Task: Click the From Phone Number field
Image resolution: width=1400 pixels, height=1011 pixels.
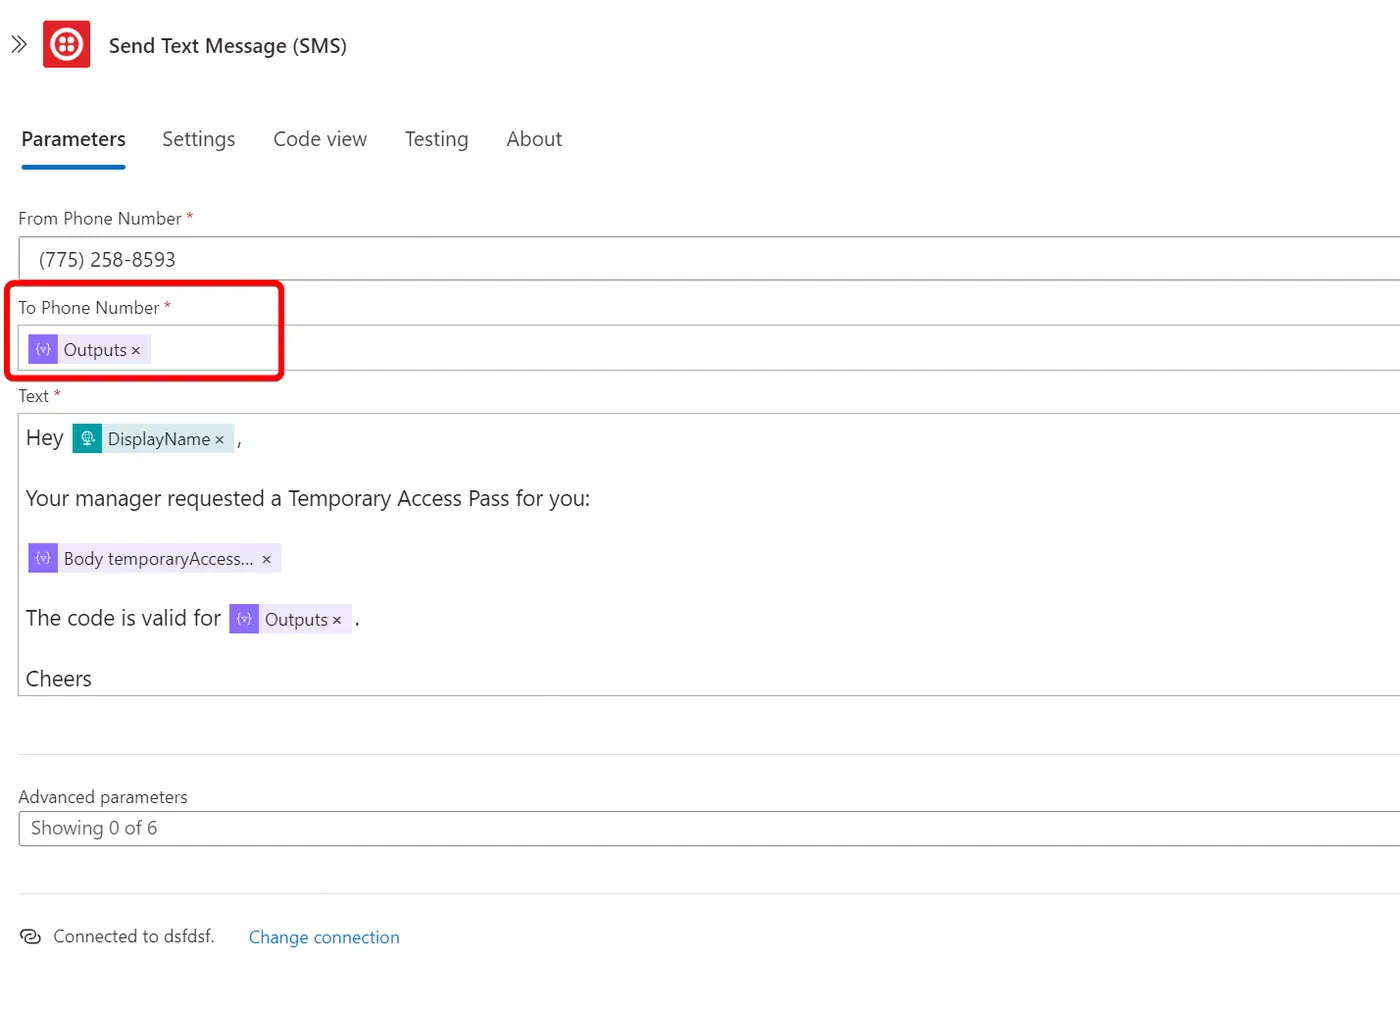Action: point(709,259)
